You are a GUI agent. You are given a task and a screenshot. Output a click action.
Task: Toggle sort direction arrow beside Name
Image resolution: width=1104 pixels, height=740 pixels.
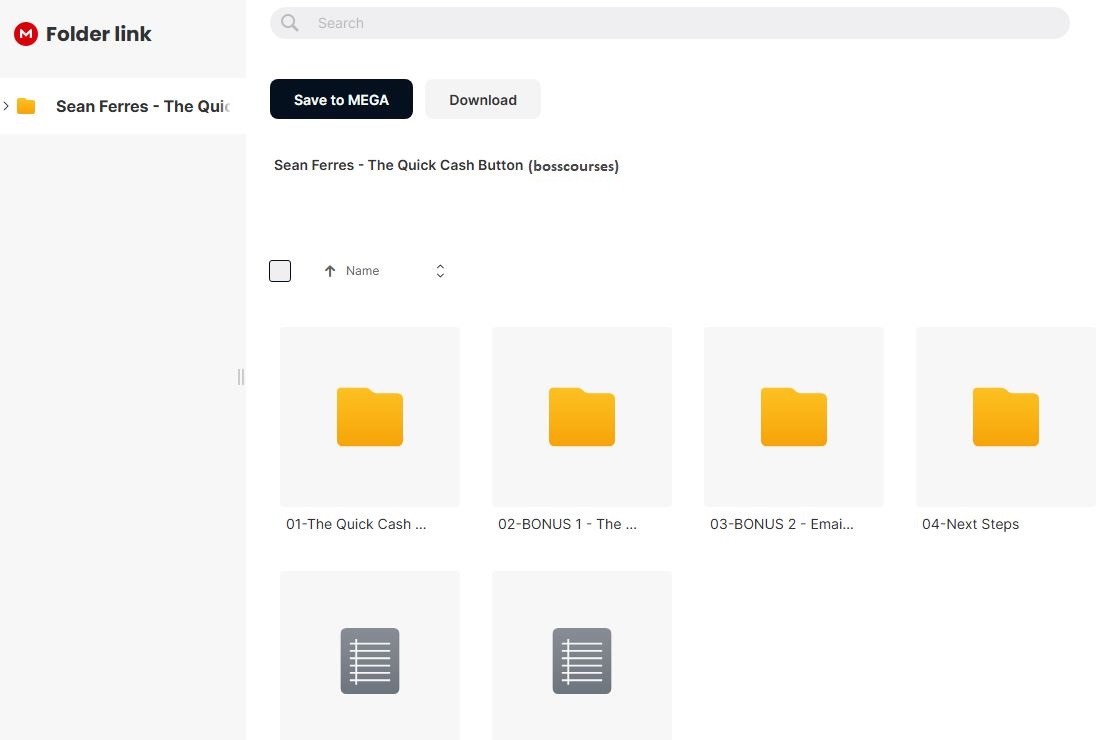point(330,271)
